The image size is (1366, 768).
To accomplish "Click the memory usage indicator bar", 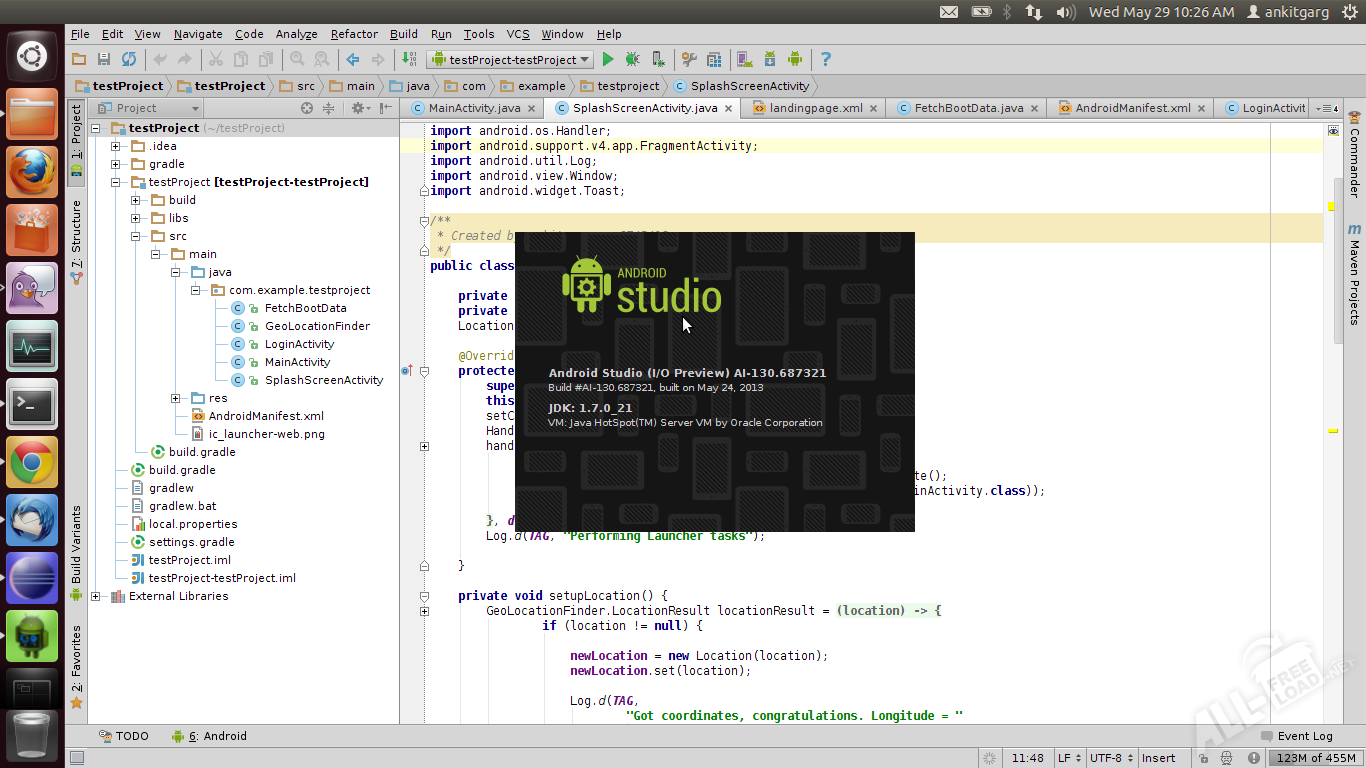I will click(1315, 758).
